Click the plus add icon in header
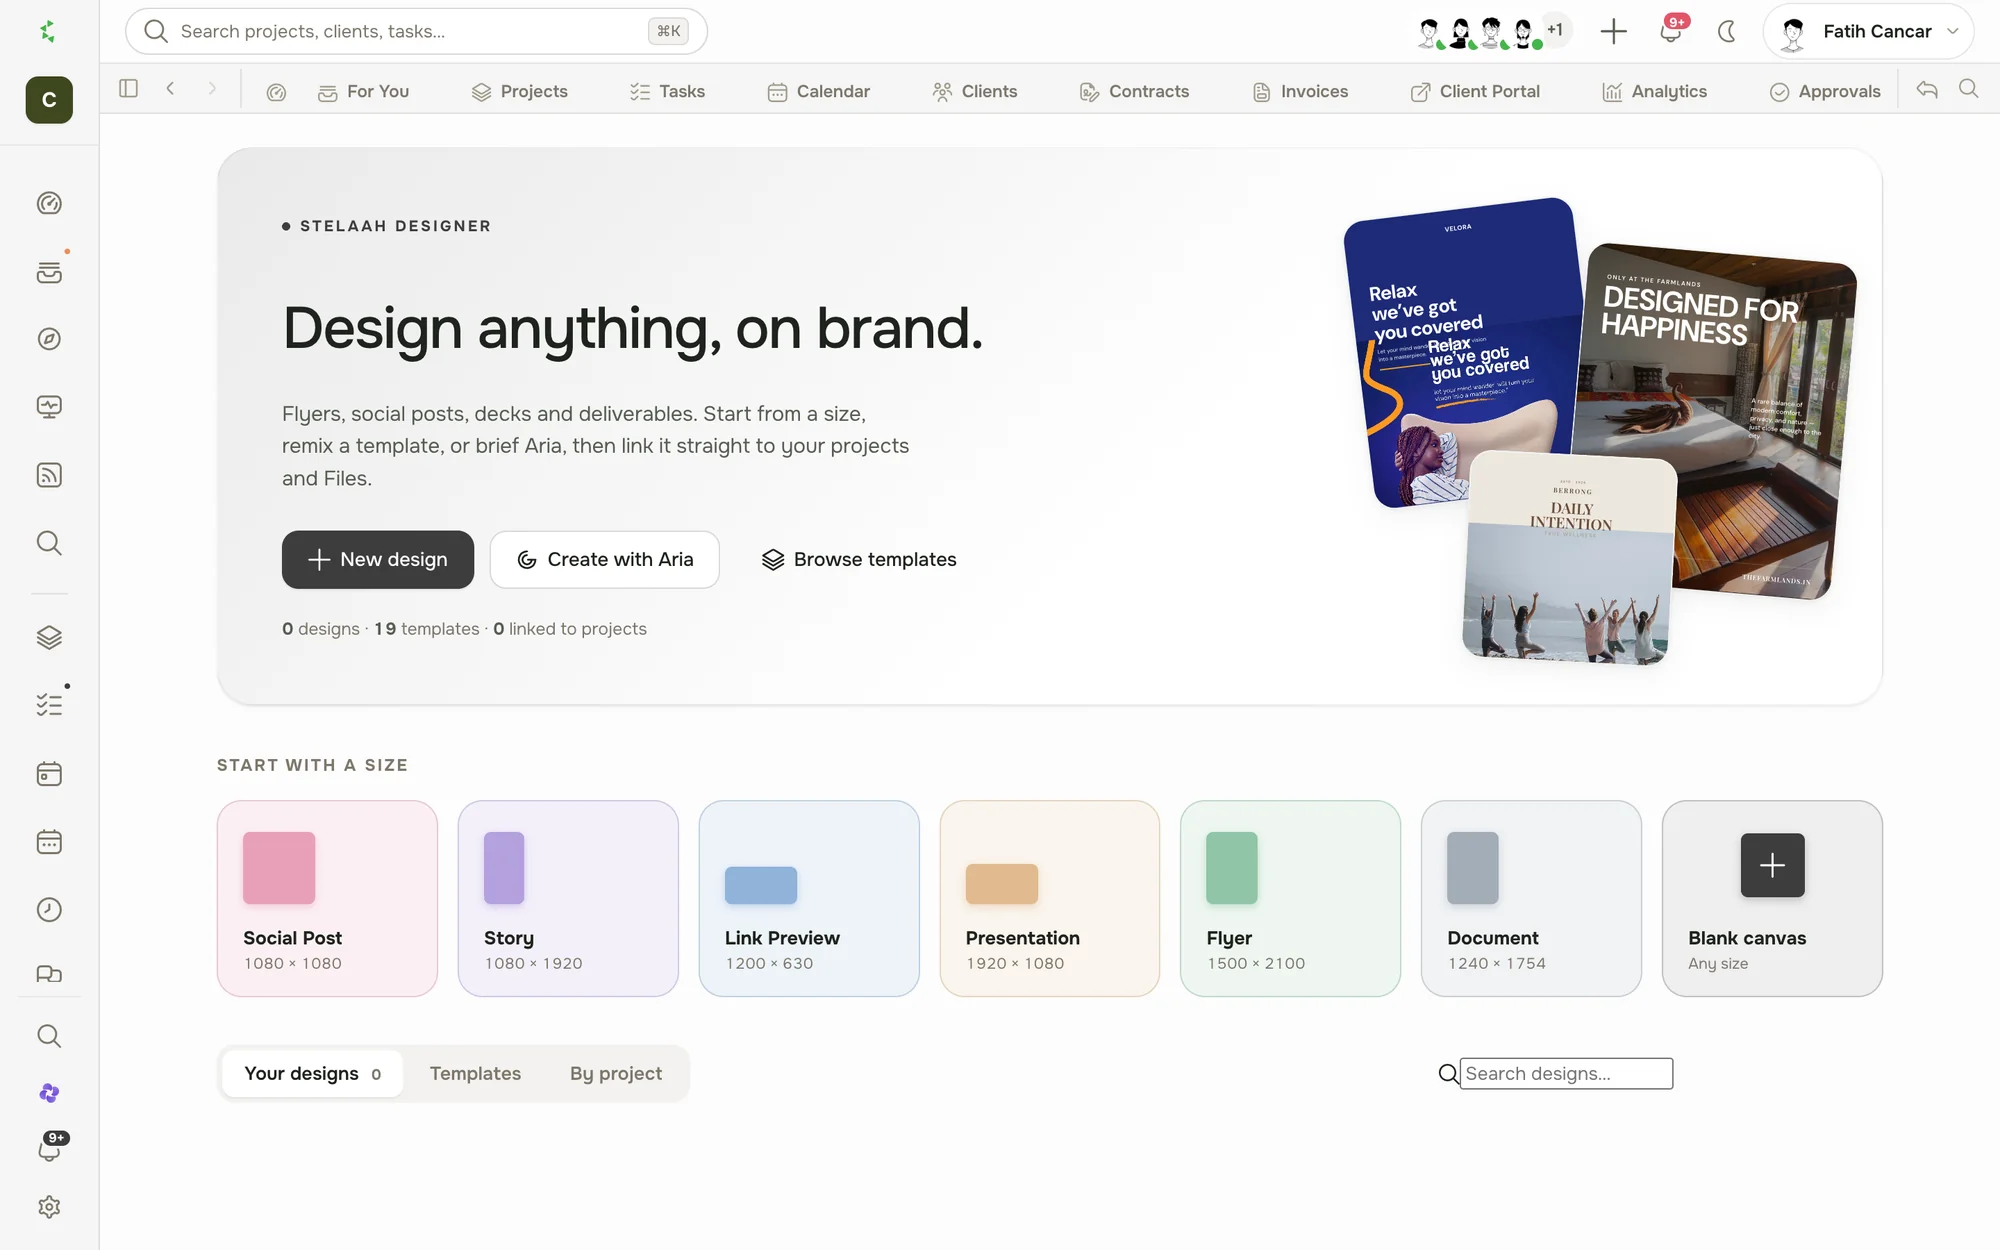The image size is (2000, 1250). tap(1613, 31)
